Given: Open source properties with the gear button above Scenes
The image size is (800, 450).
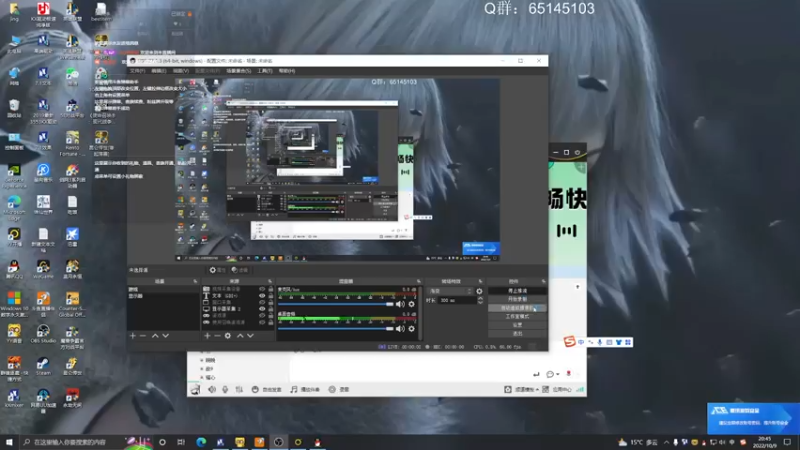Looking at the screenshot, I should point(217,270).
